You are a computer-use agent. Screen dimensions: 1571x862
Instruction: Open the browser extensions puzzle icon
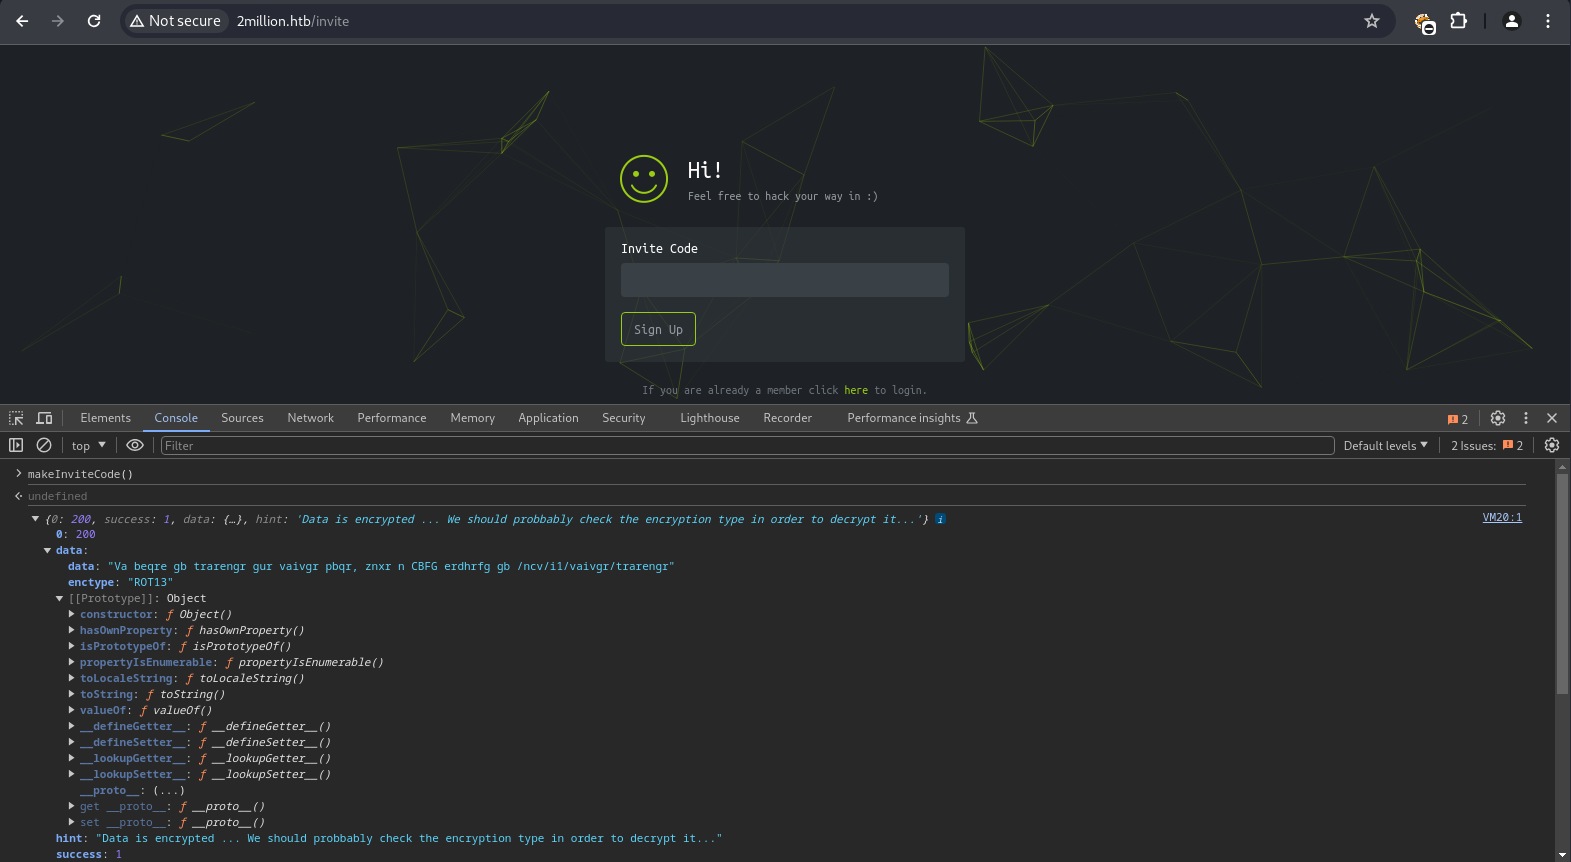click(1458, 21)
